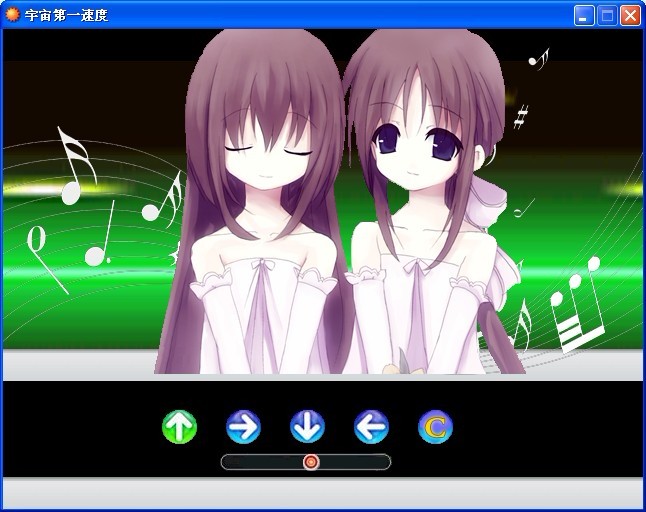The width and height of the screenshot is (646, 512).
Task: Click the green up arrow button
Action: [179, 427]
